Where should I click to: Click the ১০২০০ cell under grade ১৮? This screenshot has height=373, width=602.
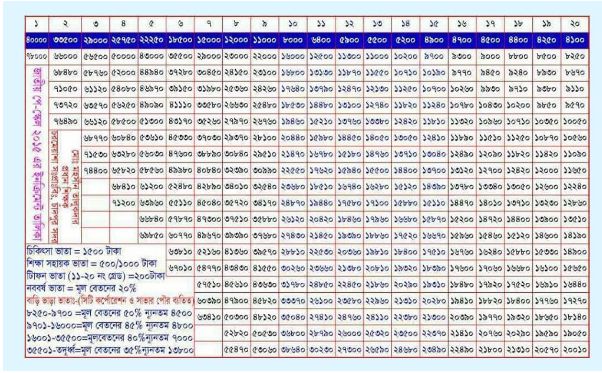coord(518,105)
